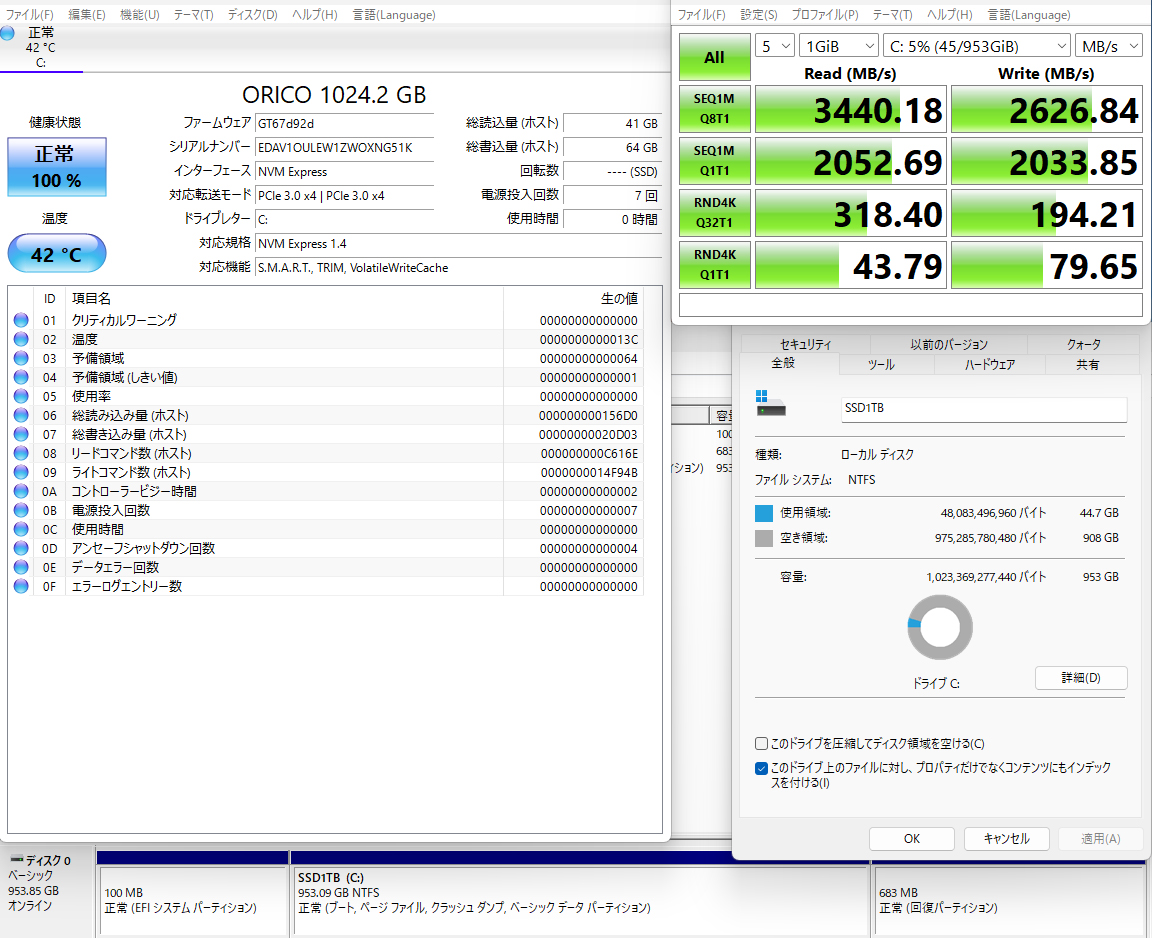The image size is (1152, 938).
Task: Click the 正常 100 % health status button
Action: 57,167
